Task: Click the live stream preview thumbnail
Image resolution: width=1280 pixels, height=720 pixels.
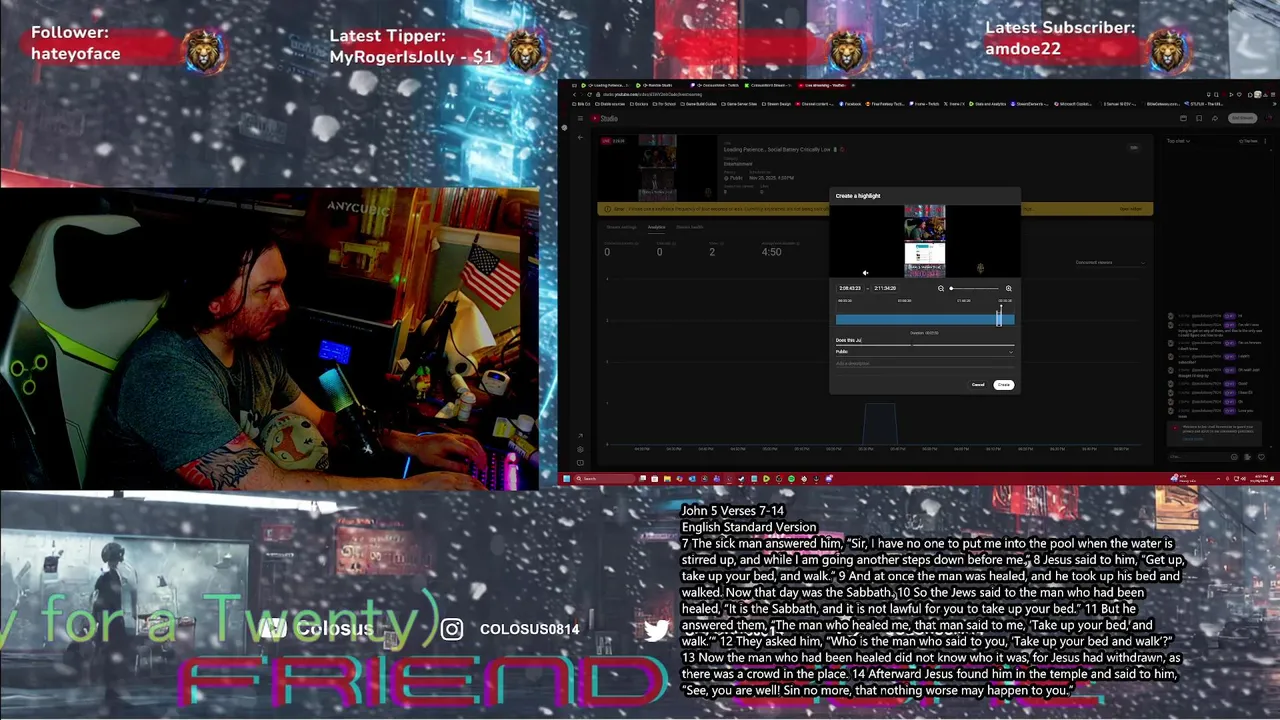Action: coord(657,167)
